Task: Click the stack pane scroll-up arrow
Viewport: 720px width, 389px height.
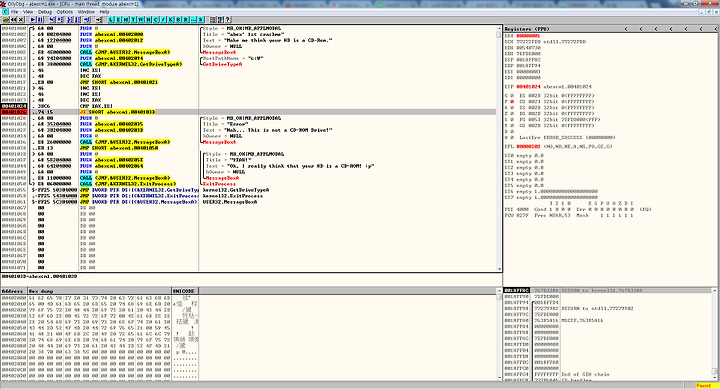Action: coord(714,291)
